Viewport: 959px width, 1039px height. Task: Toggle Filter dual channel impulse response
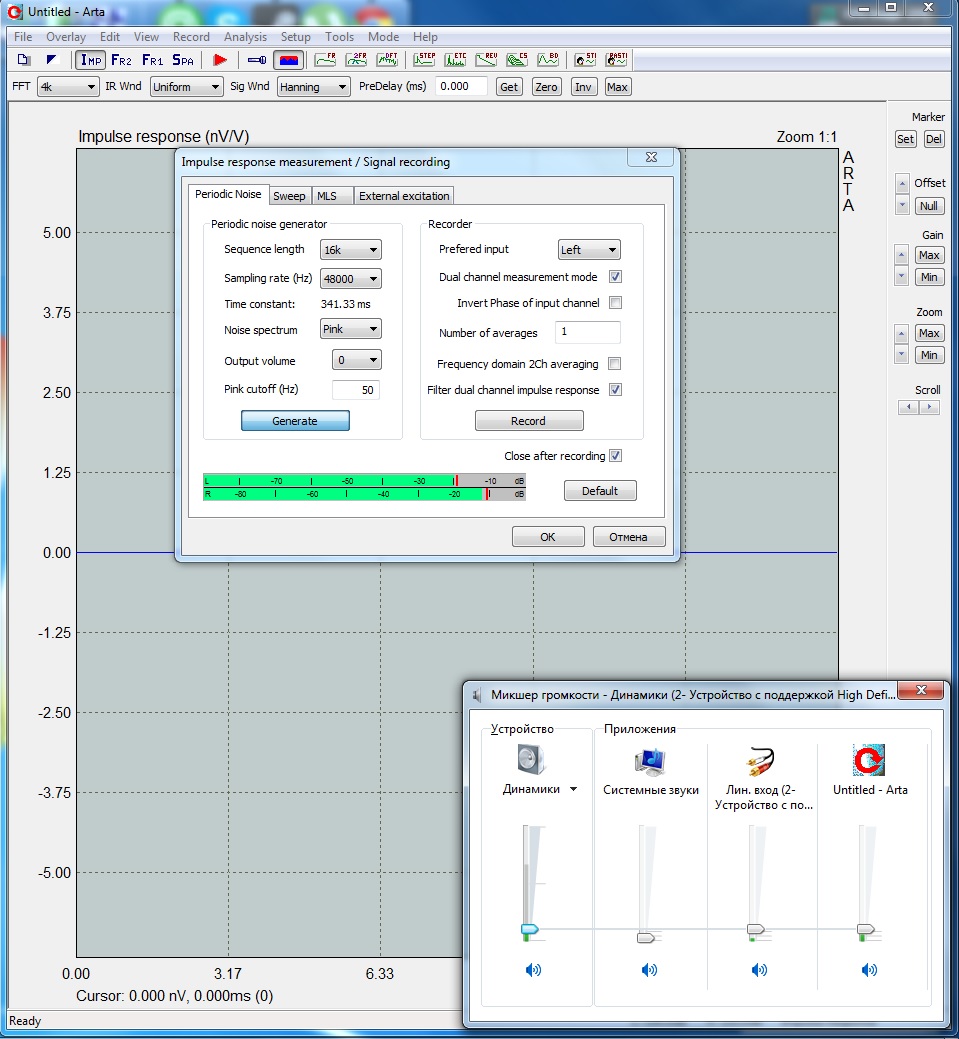(x=615, y=390)
